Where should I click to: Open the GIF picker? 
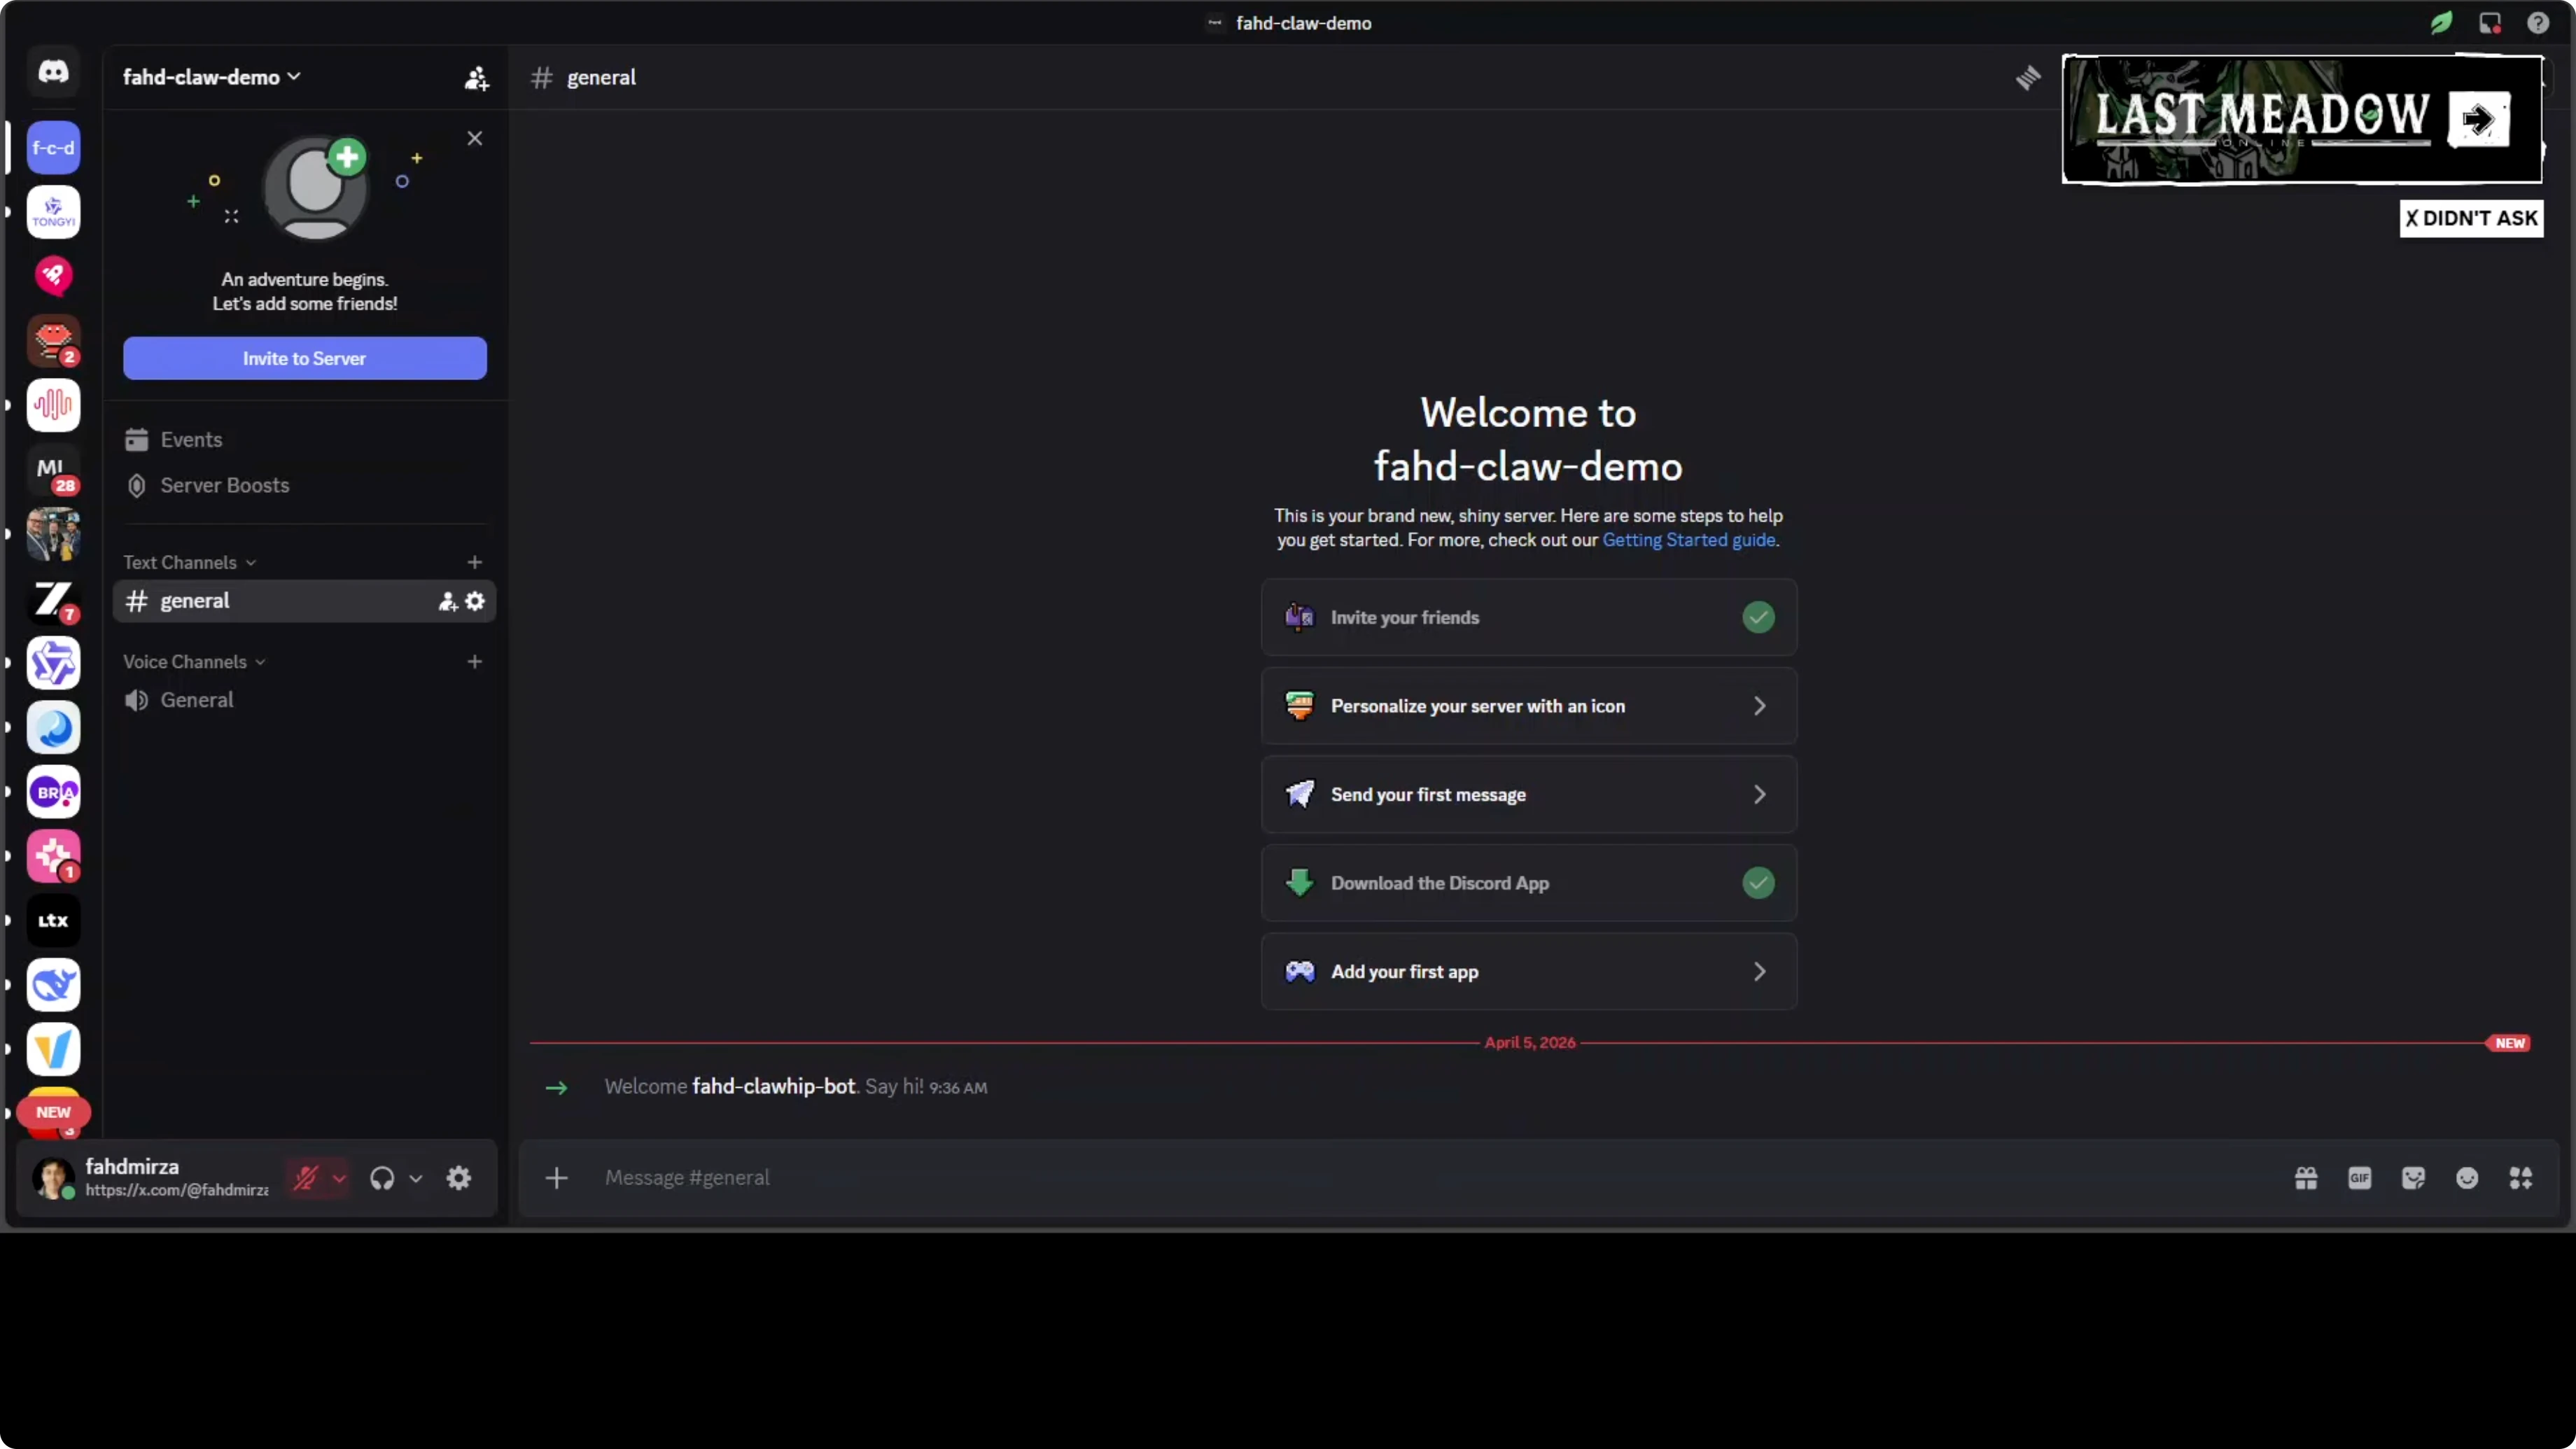click(2359, 1178)
